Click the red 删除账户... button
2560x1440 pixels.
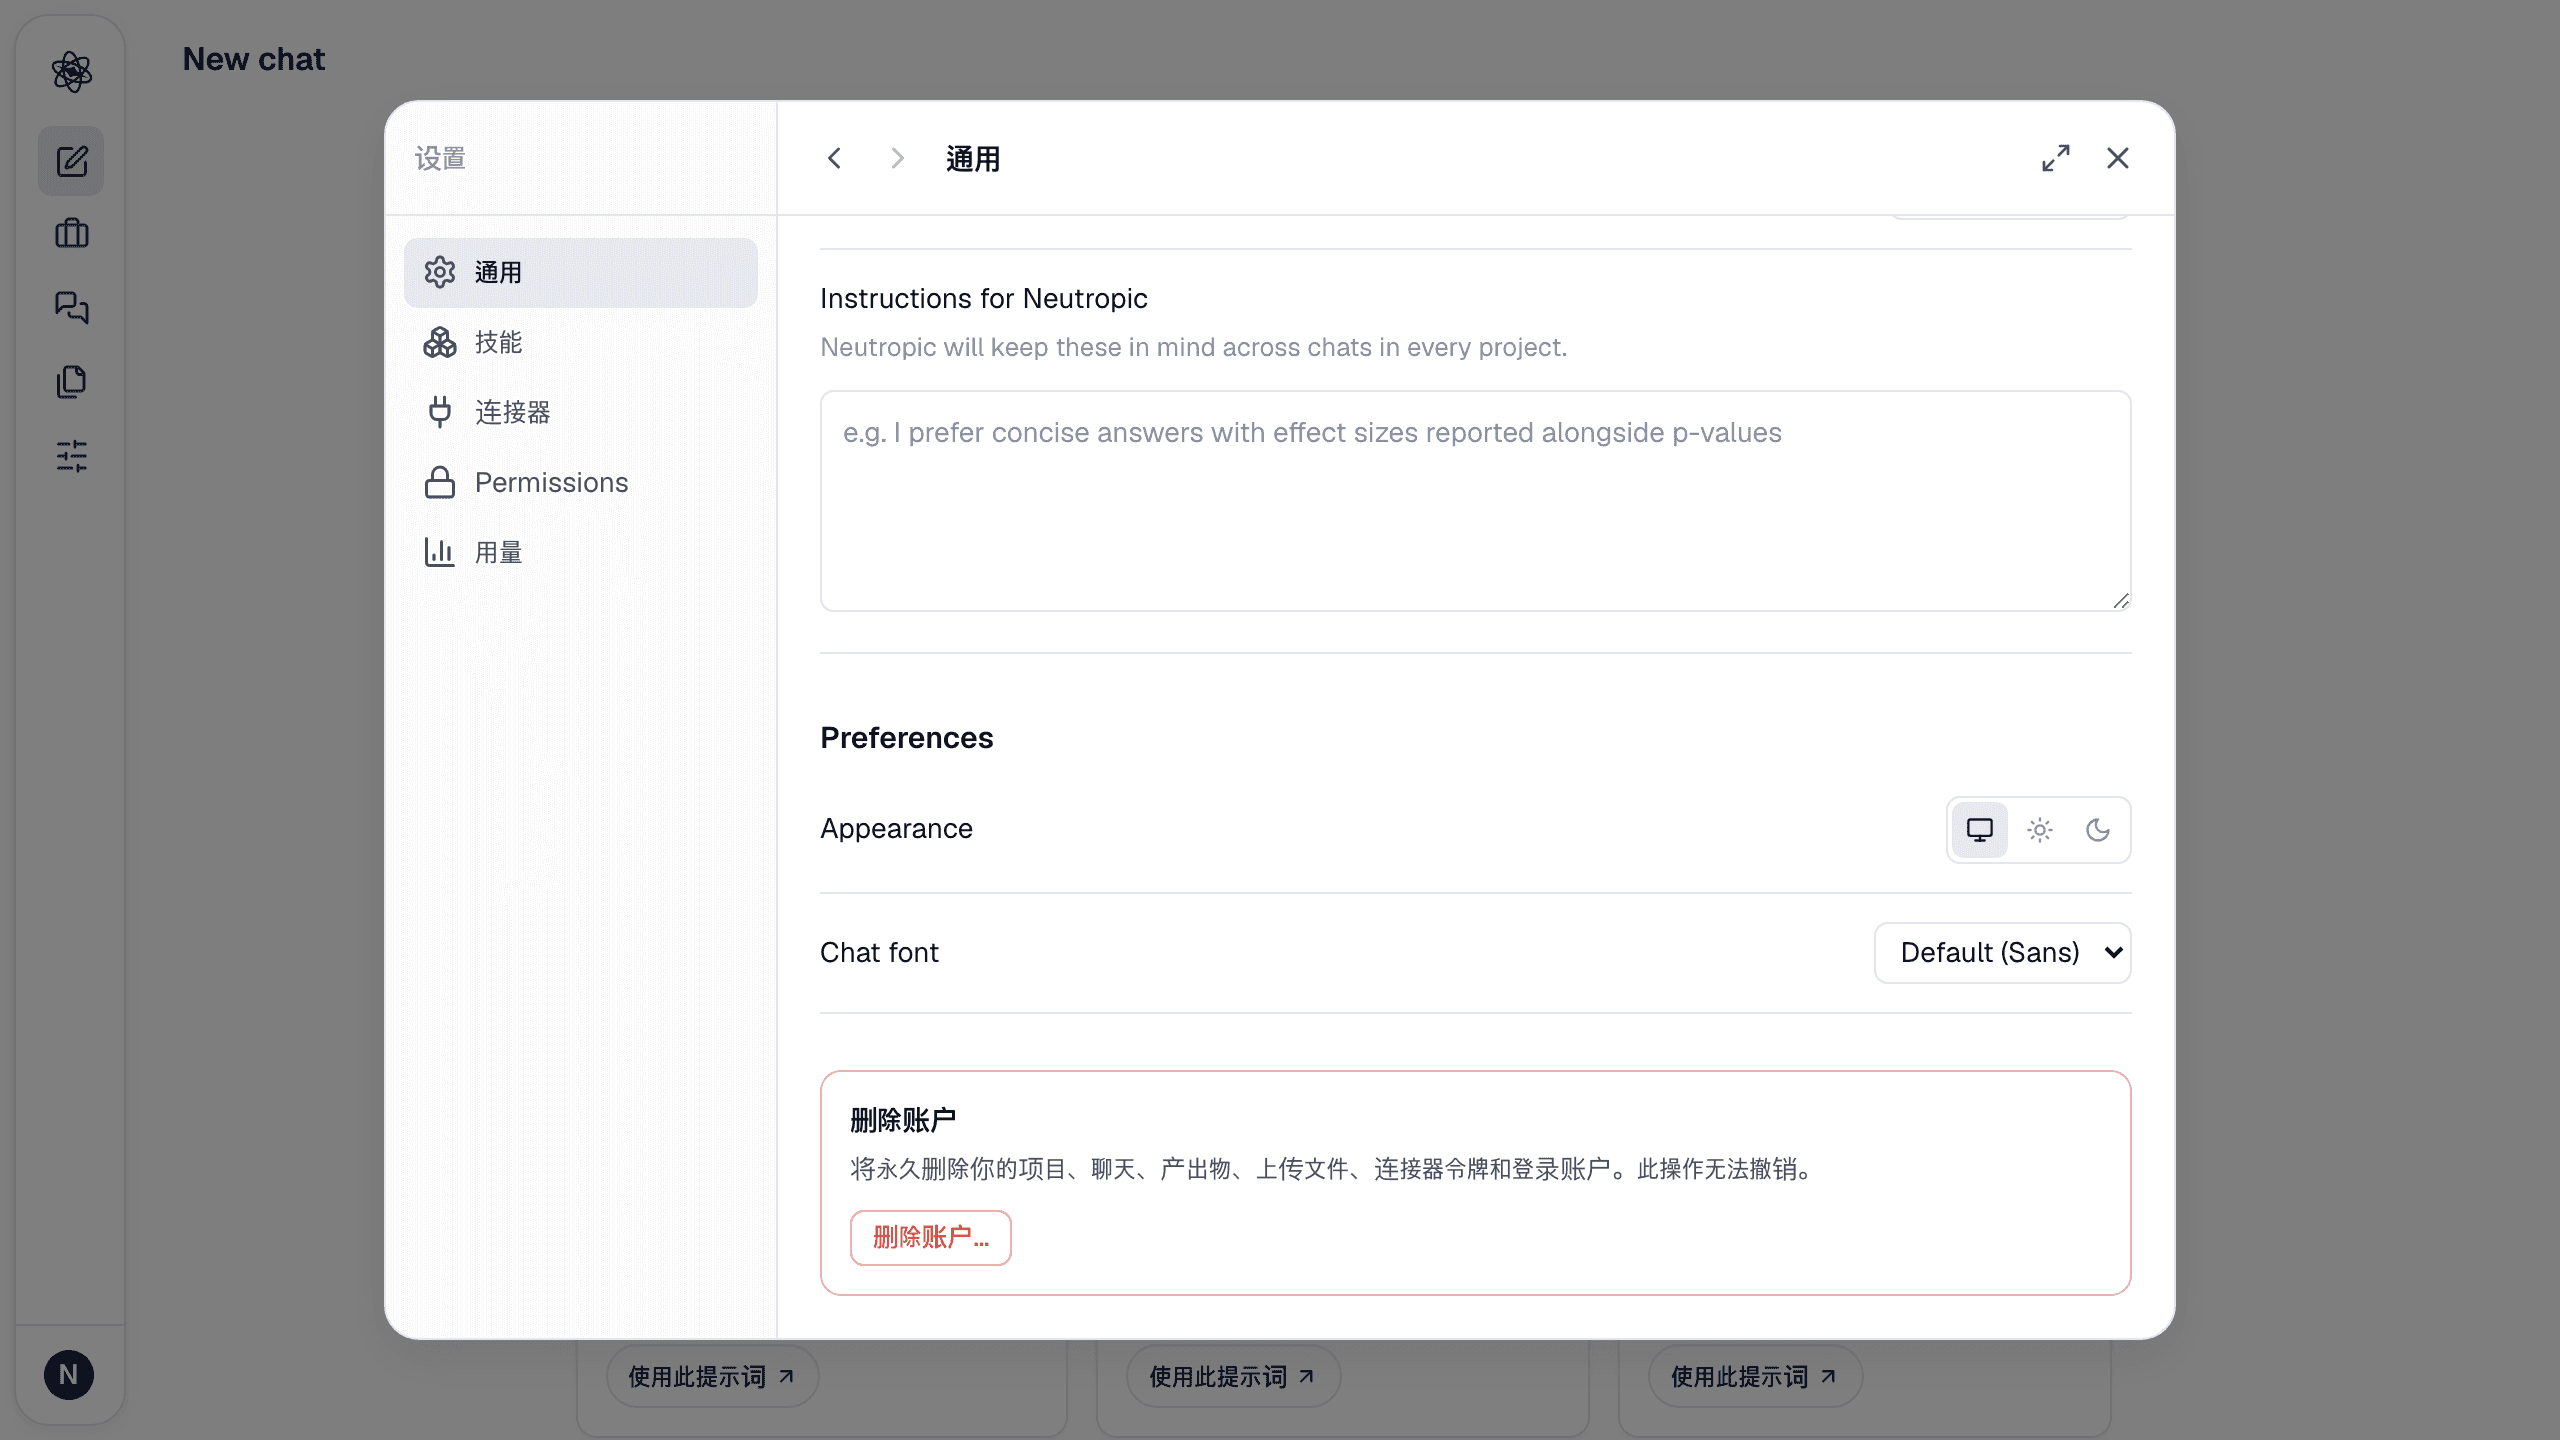[931, 1238]
